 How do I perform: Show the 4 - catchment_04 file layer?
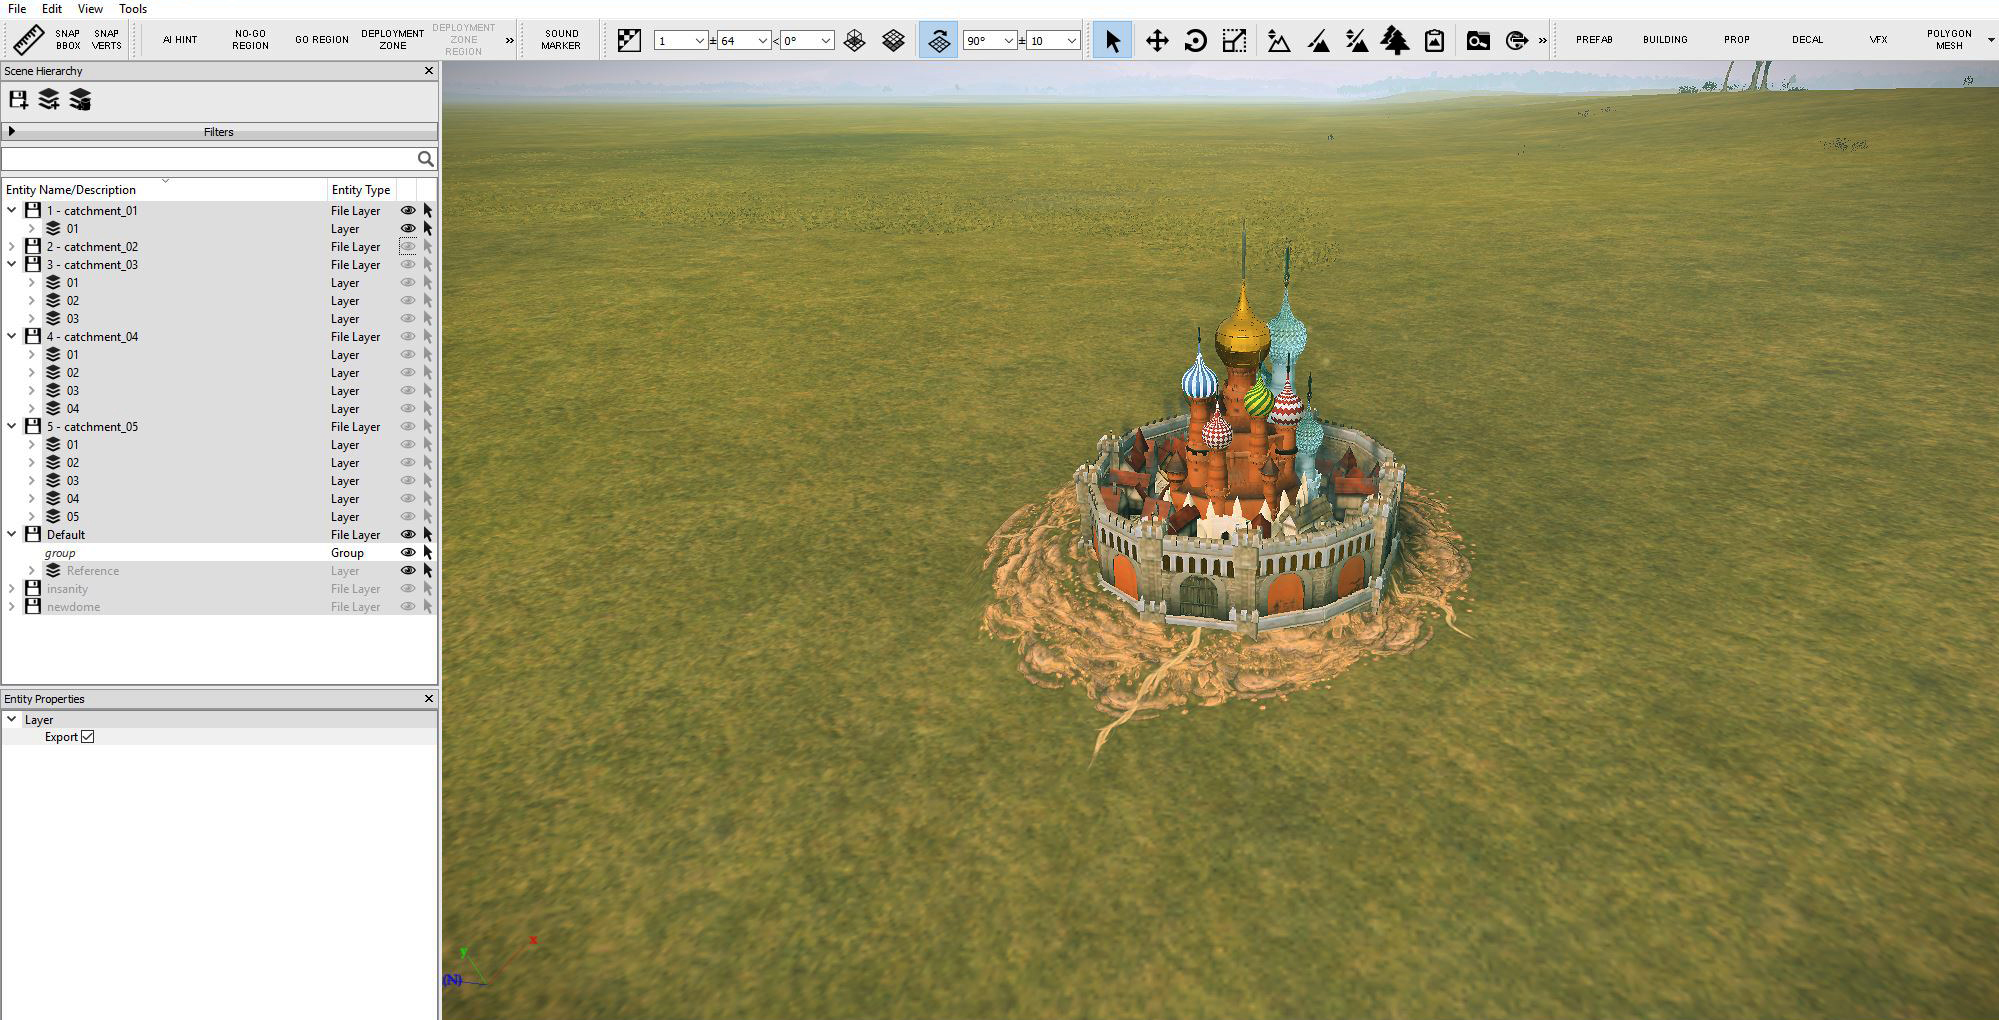click(408, 337)
